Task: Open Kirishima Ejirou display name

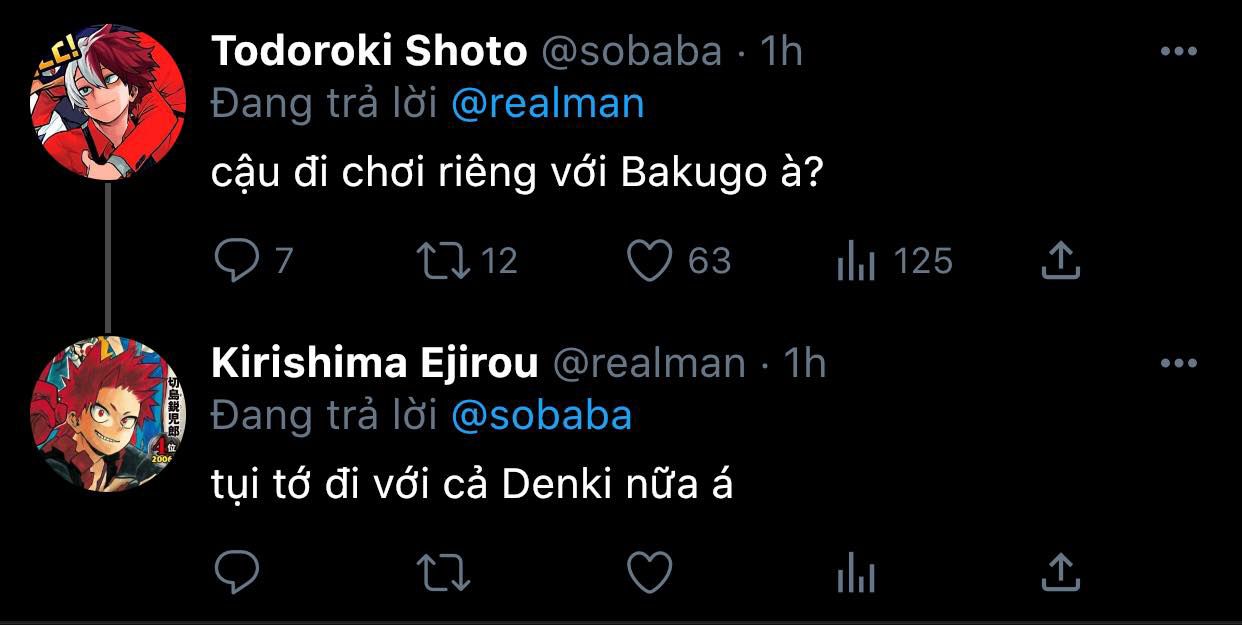Action: pos(375,363)
